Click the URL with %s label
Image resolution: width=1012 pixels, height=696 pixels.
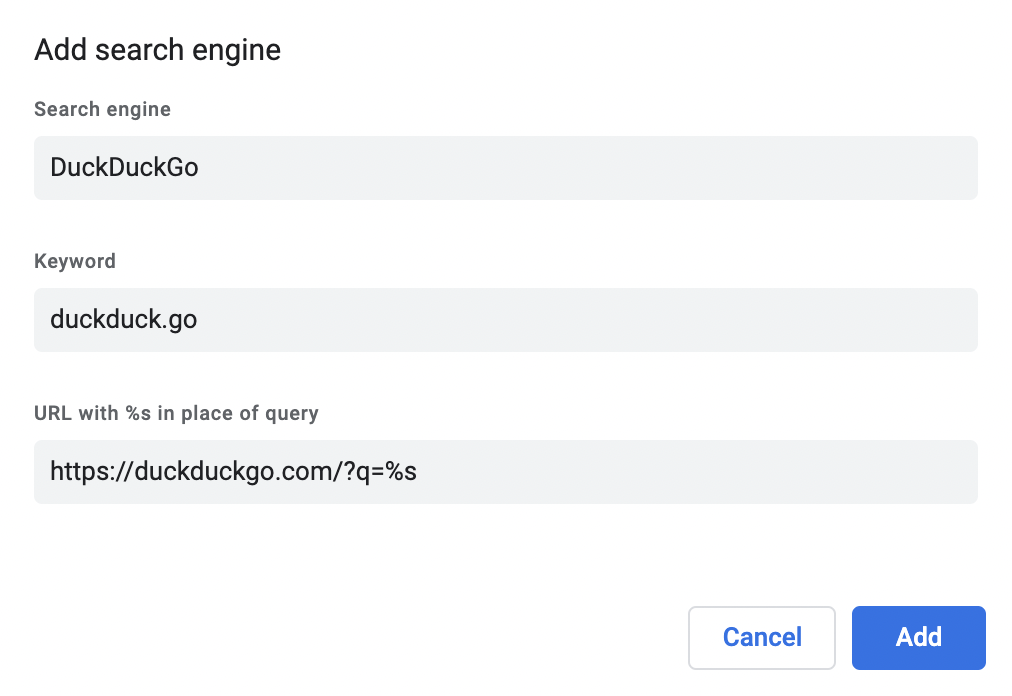(x=177, y=412)
